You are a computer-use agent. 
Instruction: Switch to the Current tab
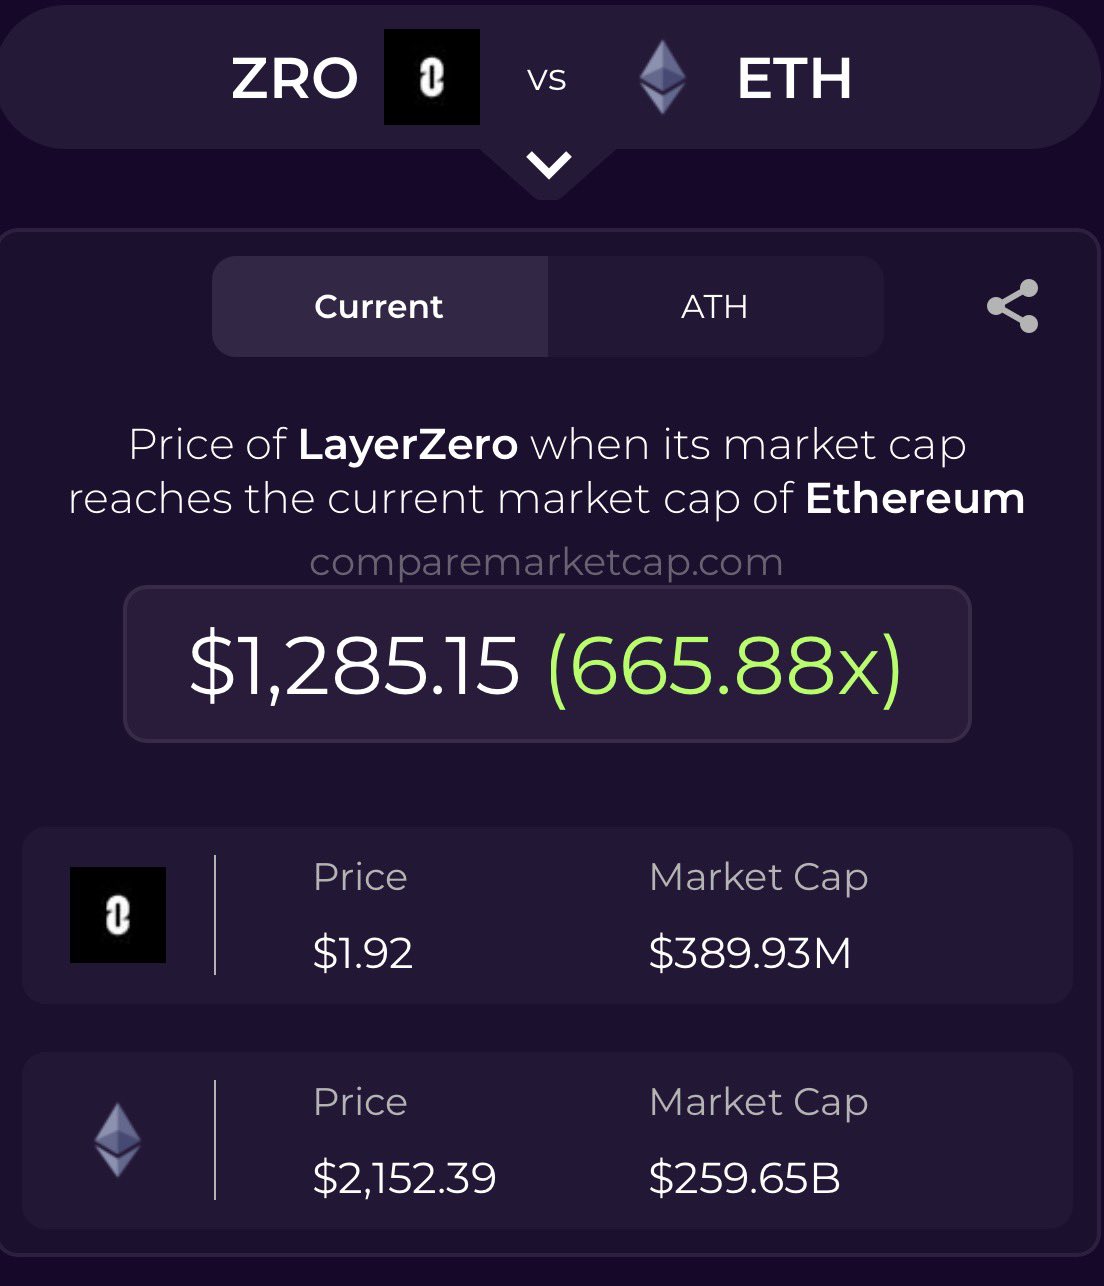pos(379,306)
